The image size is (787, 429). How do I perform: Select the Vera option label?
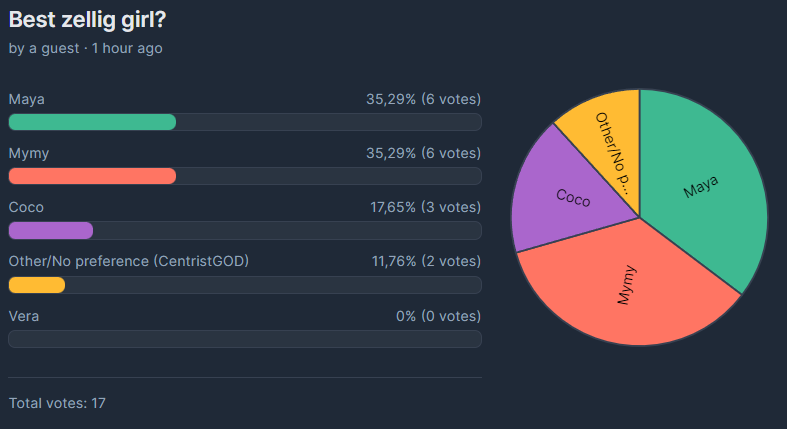point(24,316)
